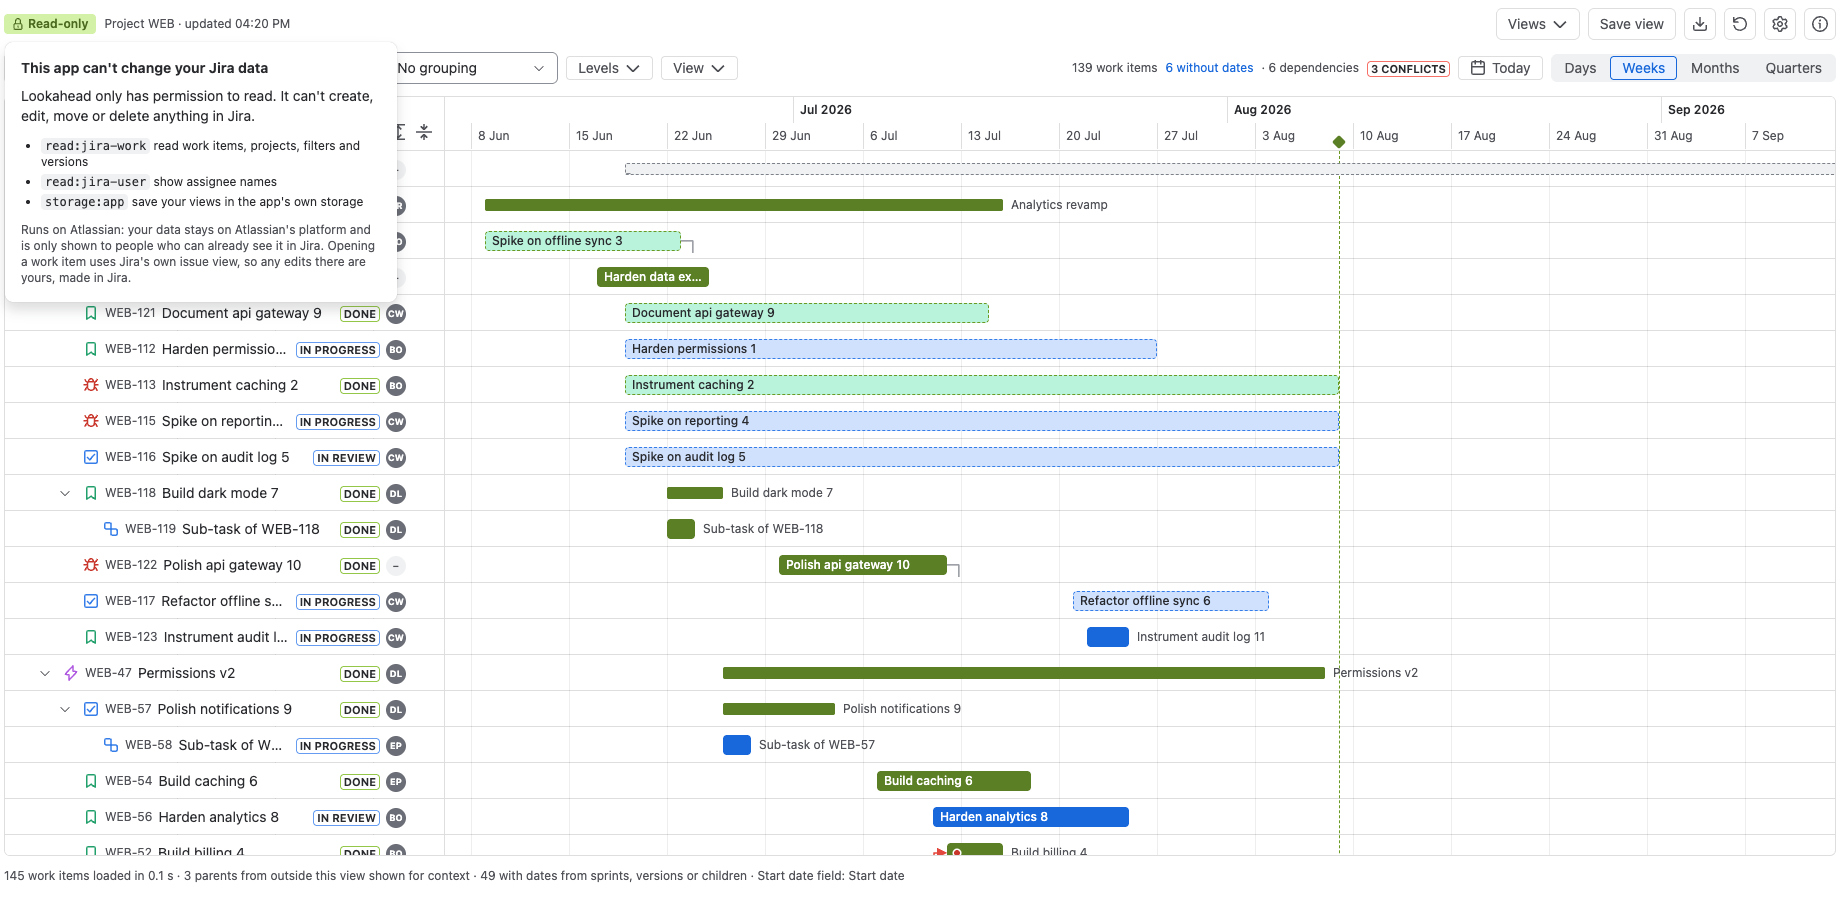Click the Read-only lock badge

pos(50,24)
